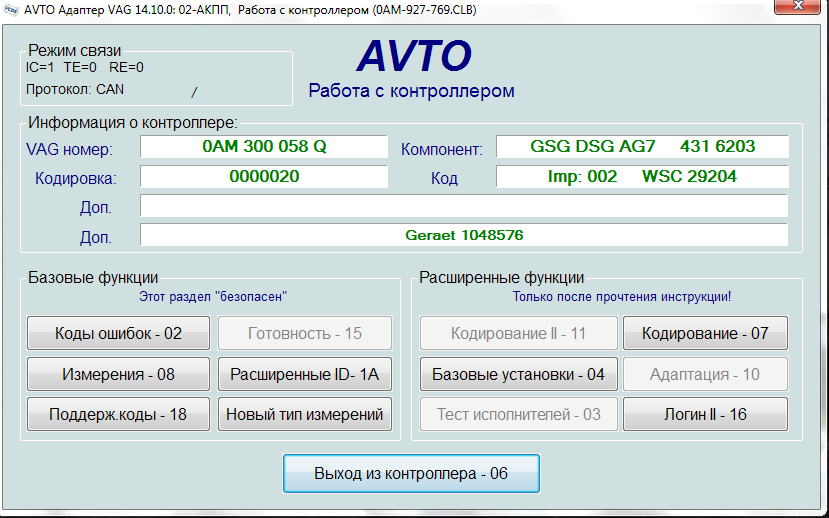Close the AVTO adapter window
Screen dimensions: 829x518
point(798,5)
